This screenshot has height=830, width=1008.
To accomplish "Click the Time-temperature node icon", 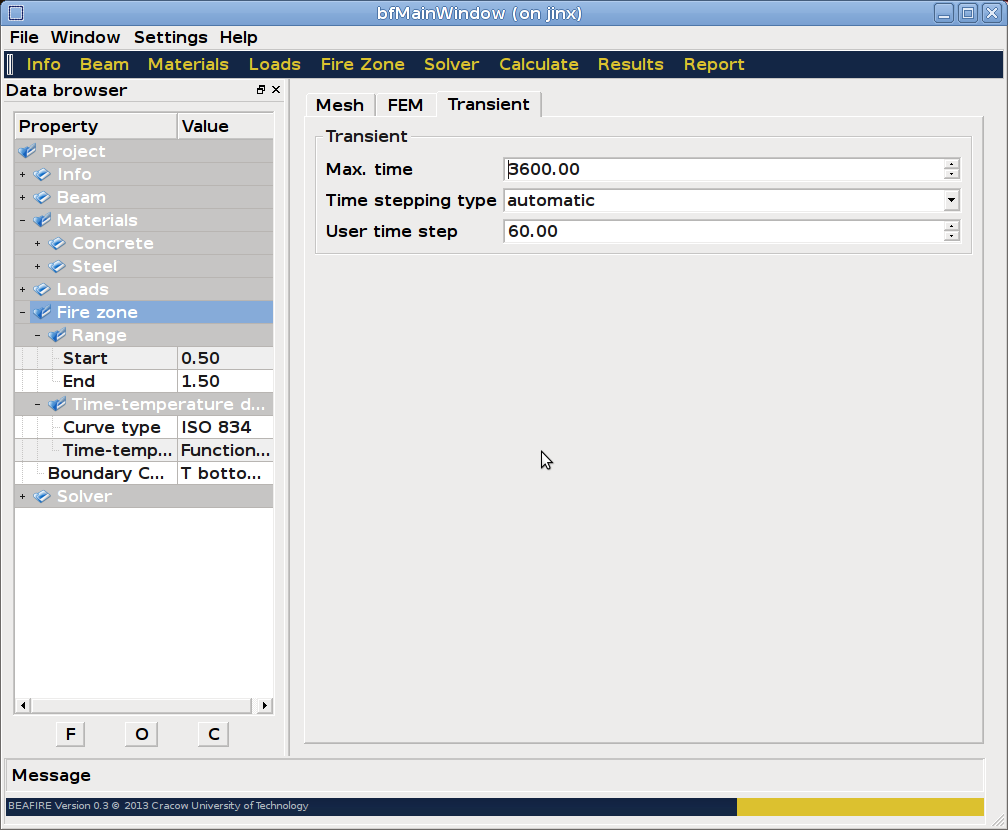I will coord(57,404).
